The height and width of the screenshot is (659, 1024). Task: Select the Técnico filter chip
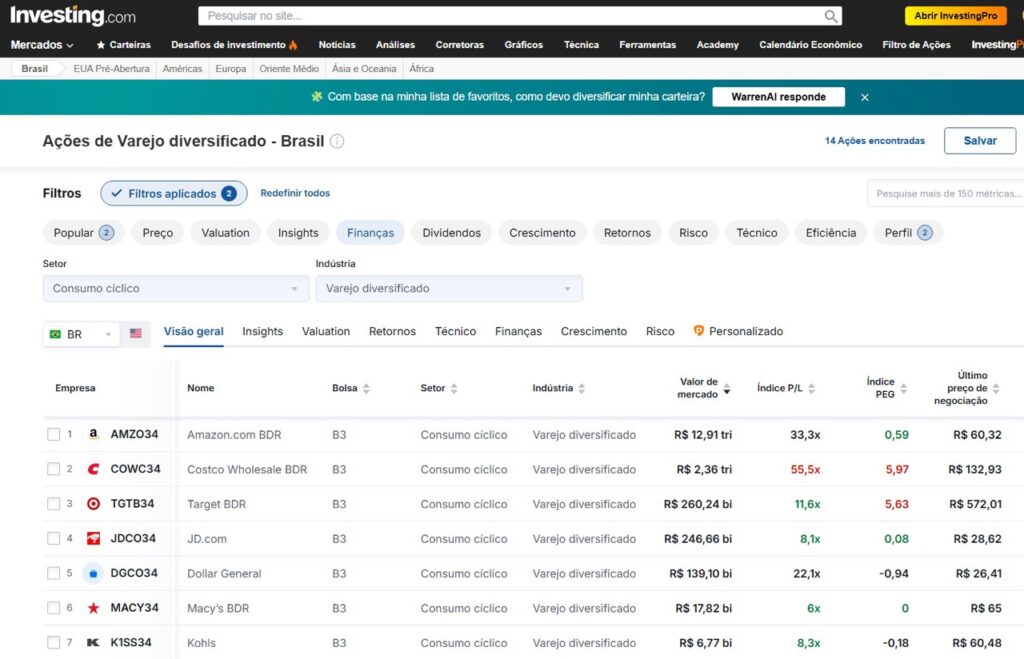[x=757, y=233]
